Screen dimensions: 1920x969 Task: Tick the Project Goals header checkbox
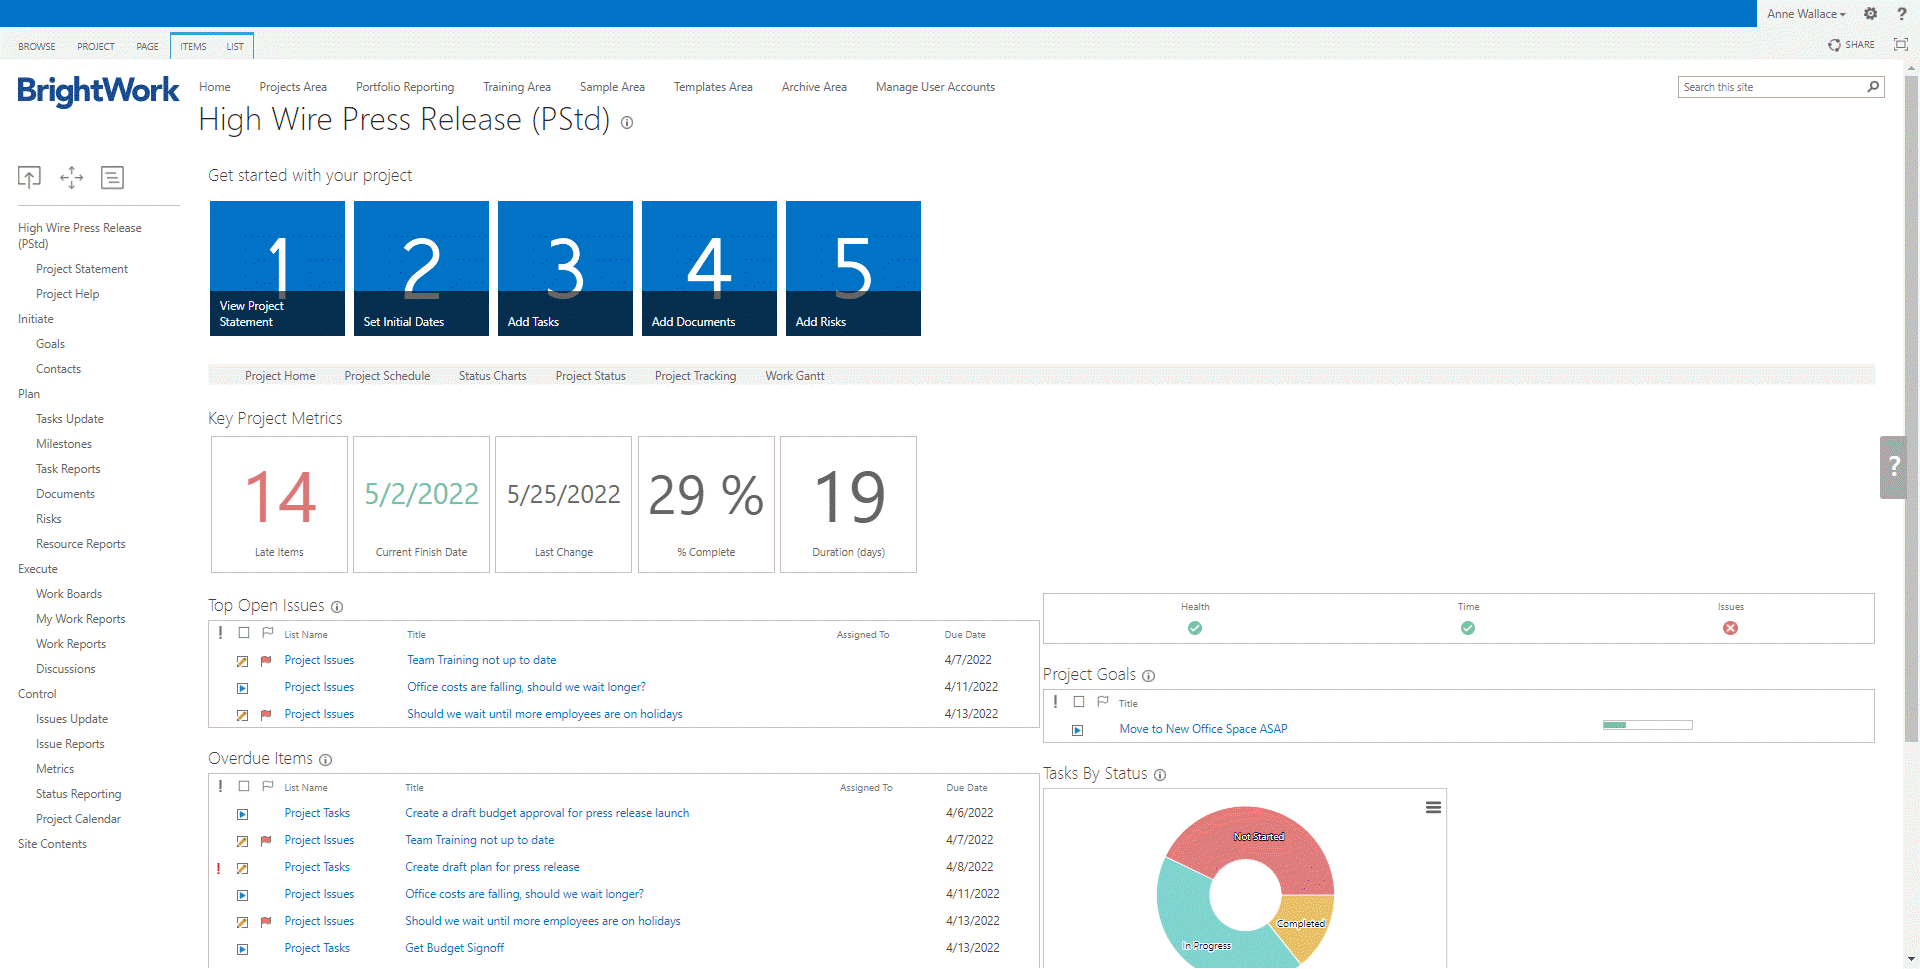coord(1079,702)
